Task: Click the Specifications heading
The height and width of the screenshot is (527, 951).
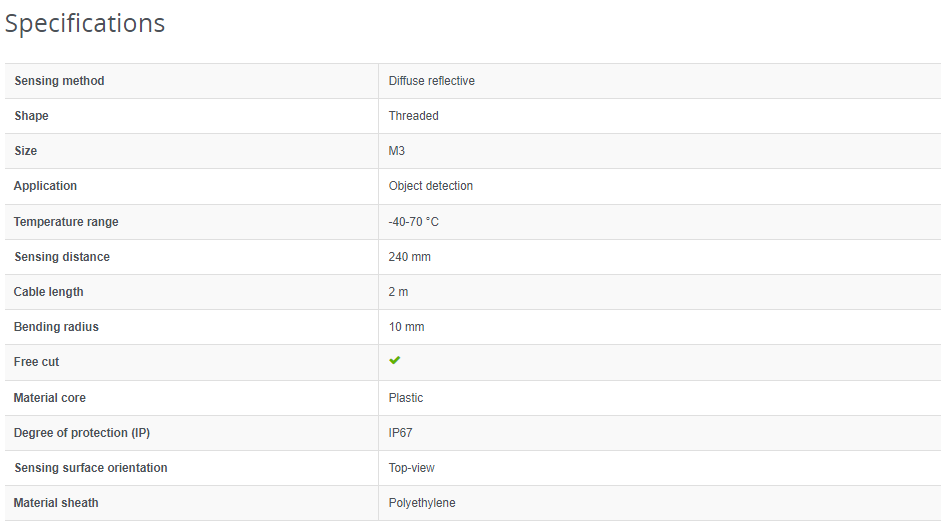Action: click(x=85, y=23)
